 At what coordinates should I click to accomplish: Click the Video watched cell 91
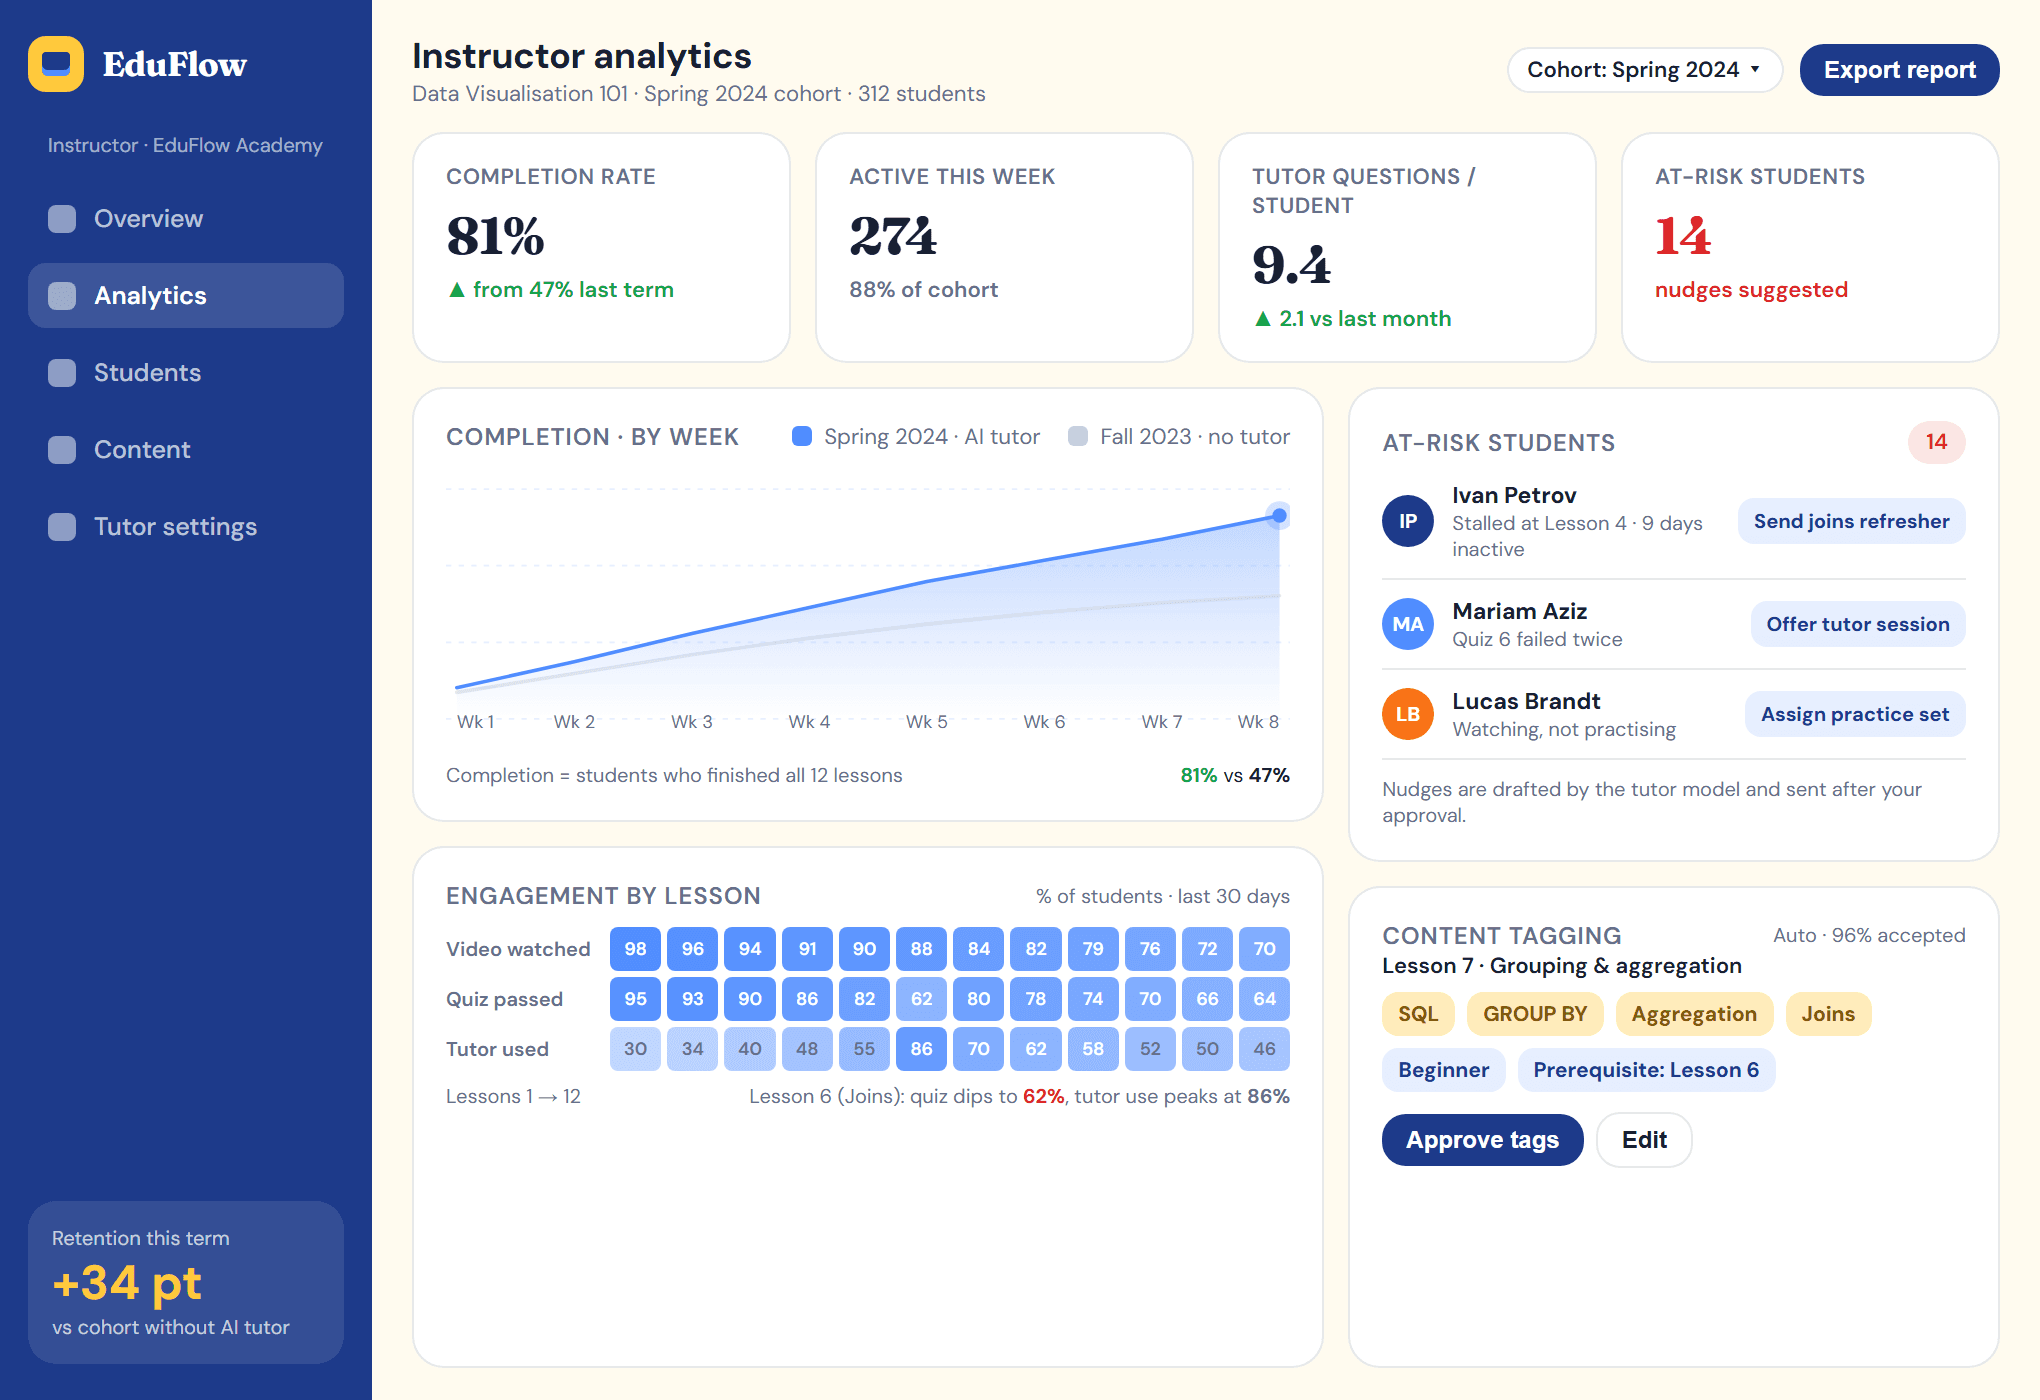(x=807, y=949)
